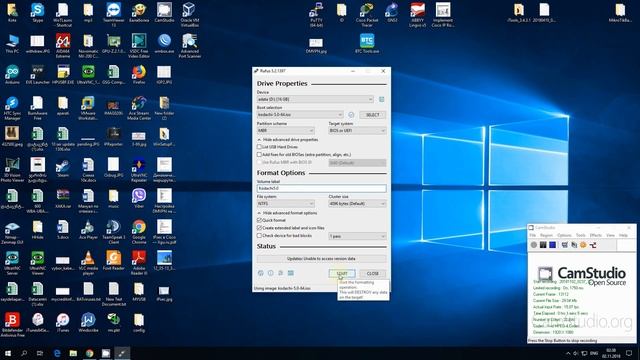Image resolution: width=640 pixels, height=360 pixels.
Task: Click the Volume label text field
Action: coord(322,188)
